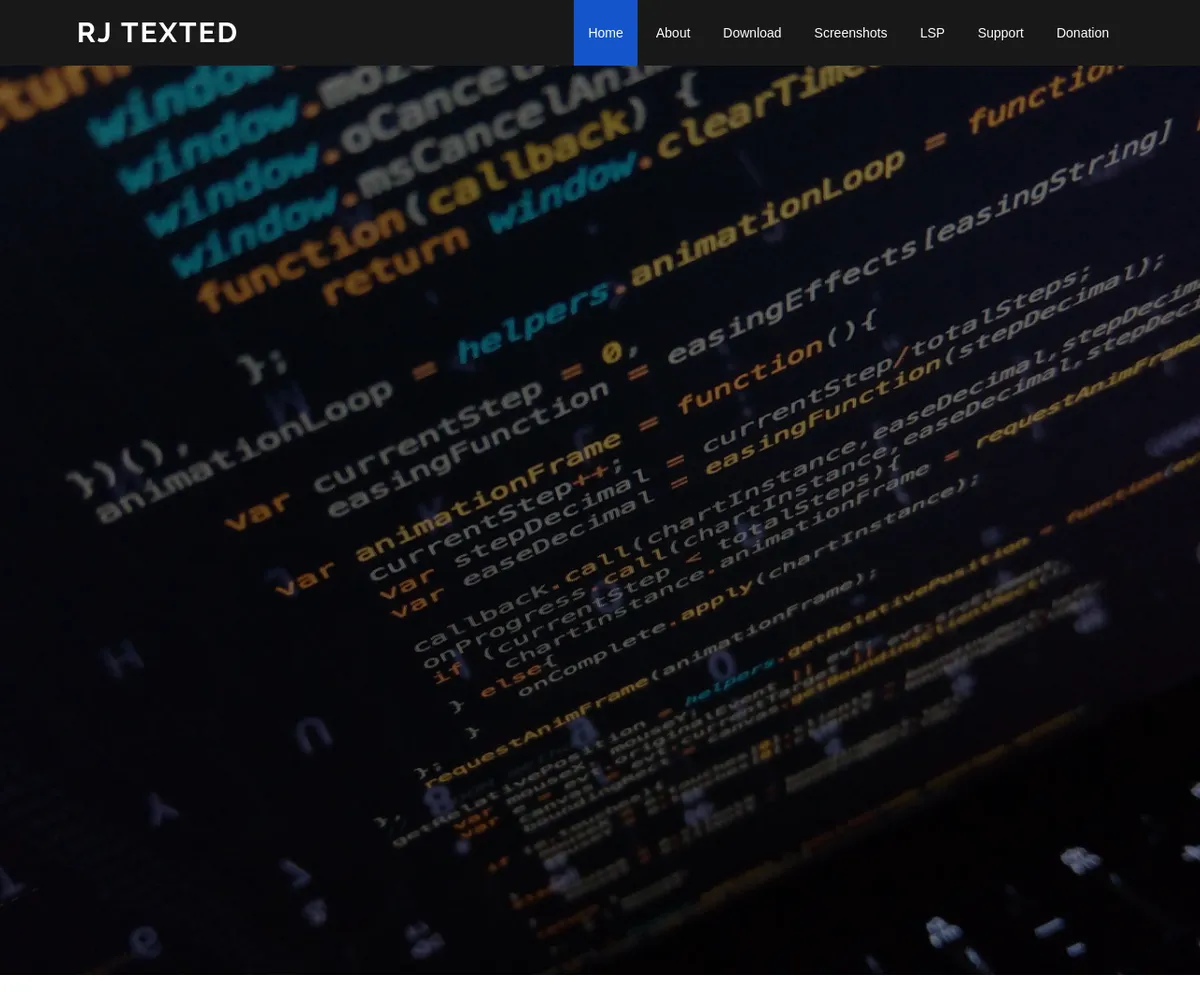Navigate to the Donation page
This screenshot has height=1000, width=1200.
point(1082,33)
